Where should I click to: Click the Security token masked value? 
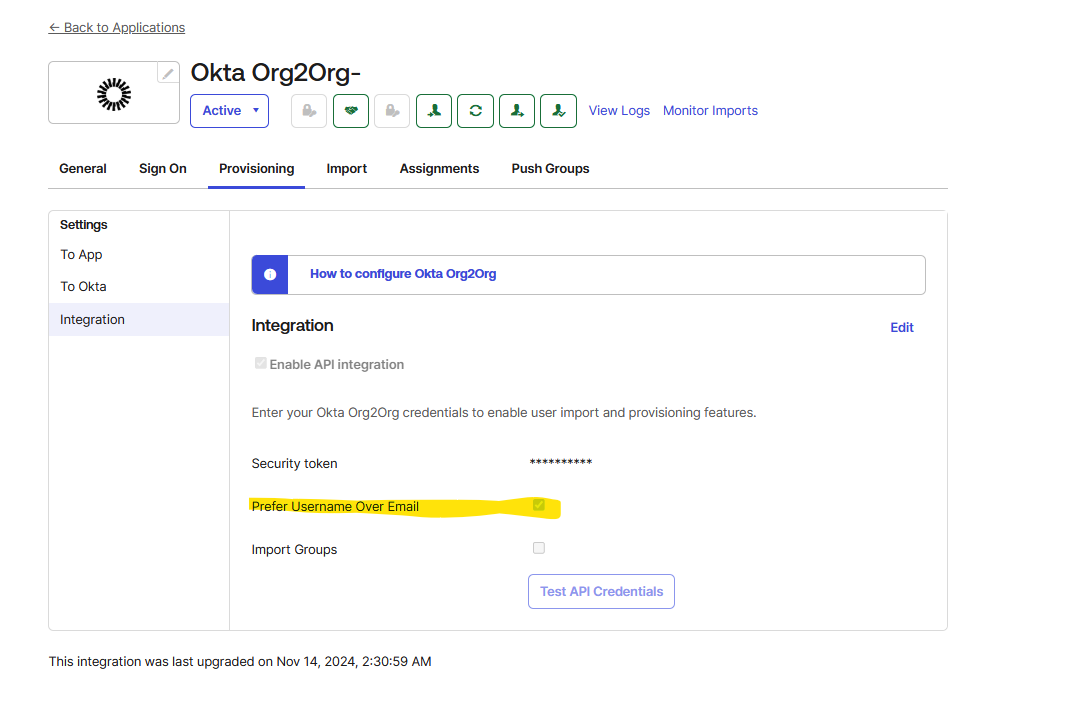pyautogui.click(x=561, y=462)
